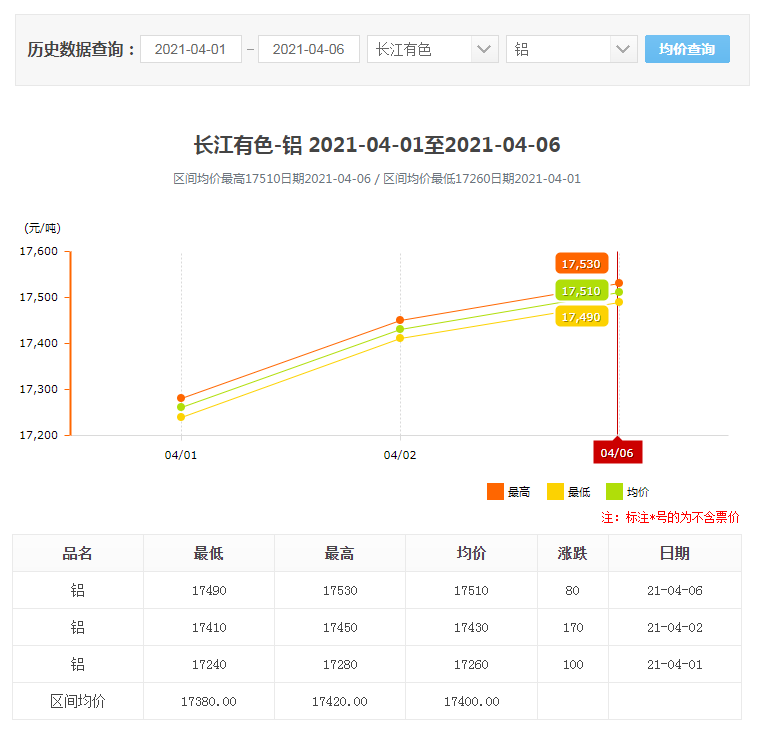Image resolution: width=782 pixels, height=732 pixels.
Task: Click the end date field 2021-04-06
Action: pyautogui.click(x=309, y=49)
